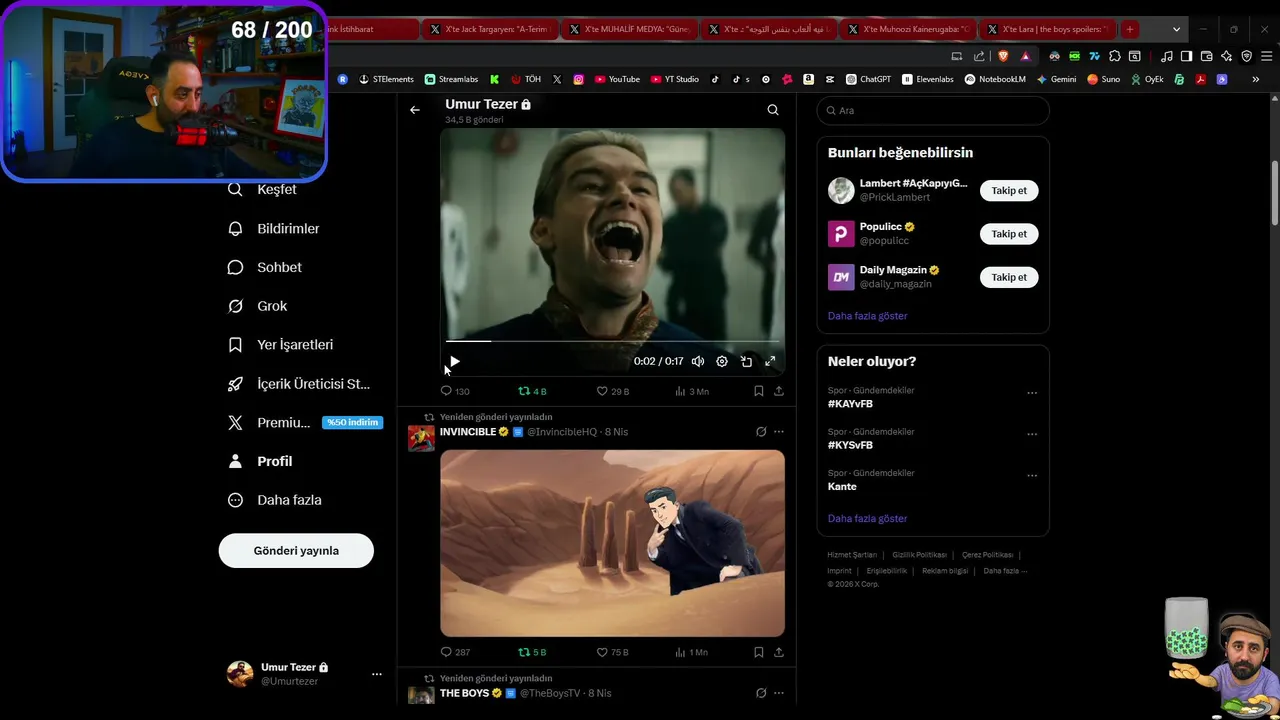Screen dimensions: 1280x720
Task: Toggle repost on INVINCIBLE post showing 5 B
Action: coord(532,652)
